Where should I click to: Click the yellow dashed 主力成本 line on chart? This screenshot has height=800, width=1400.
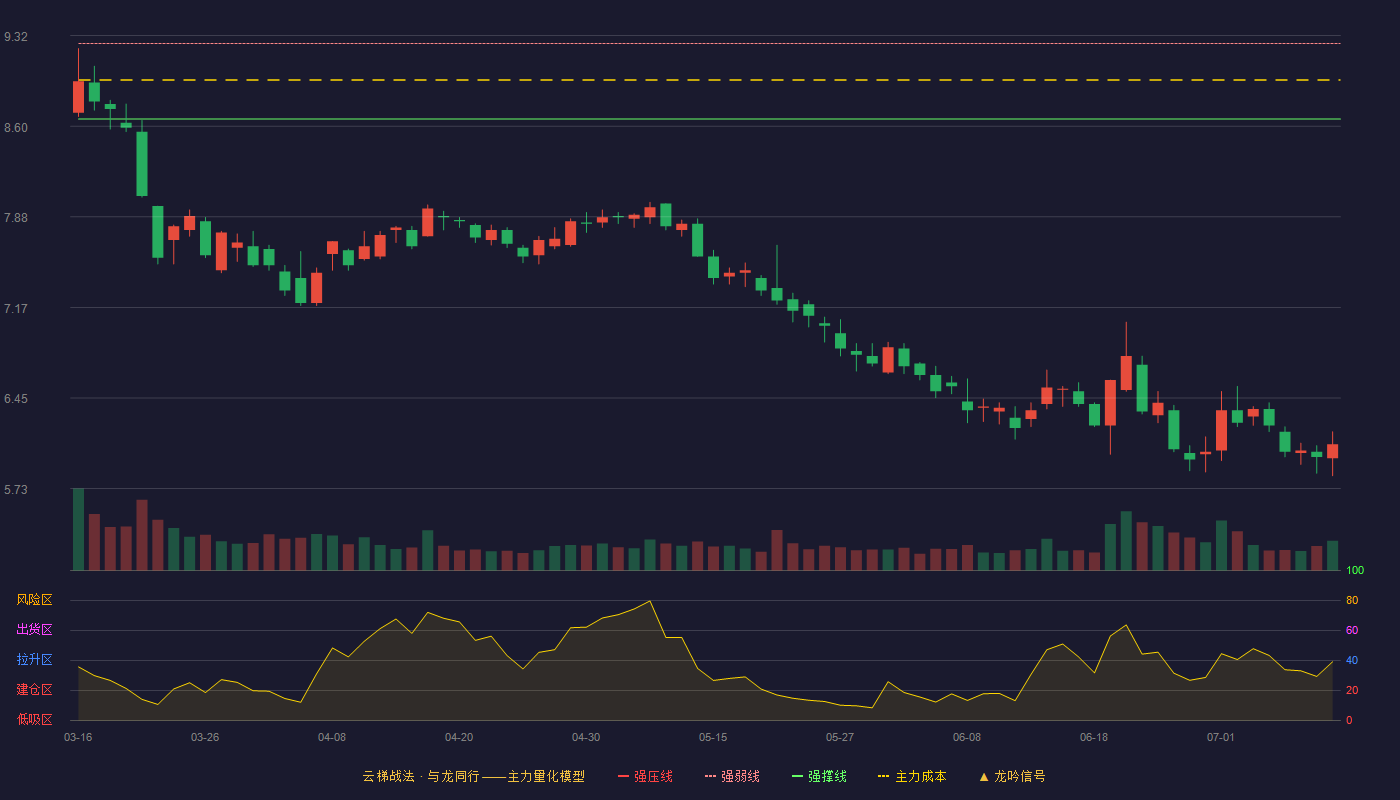(x=710, y=80)
